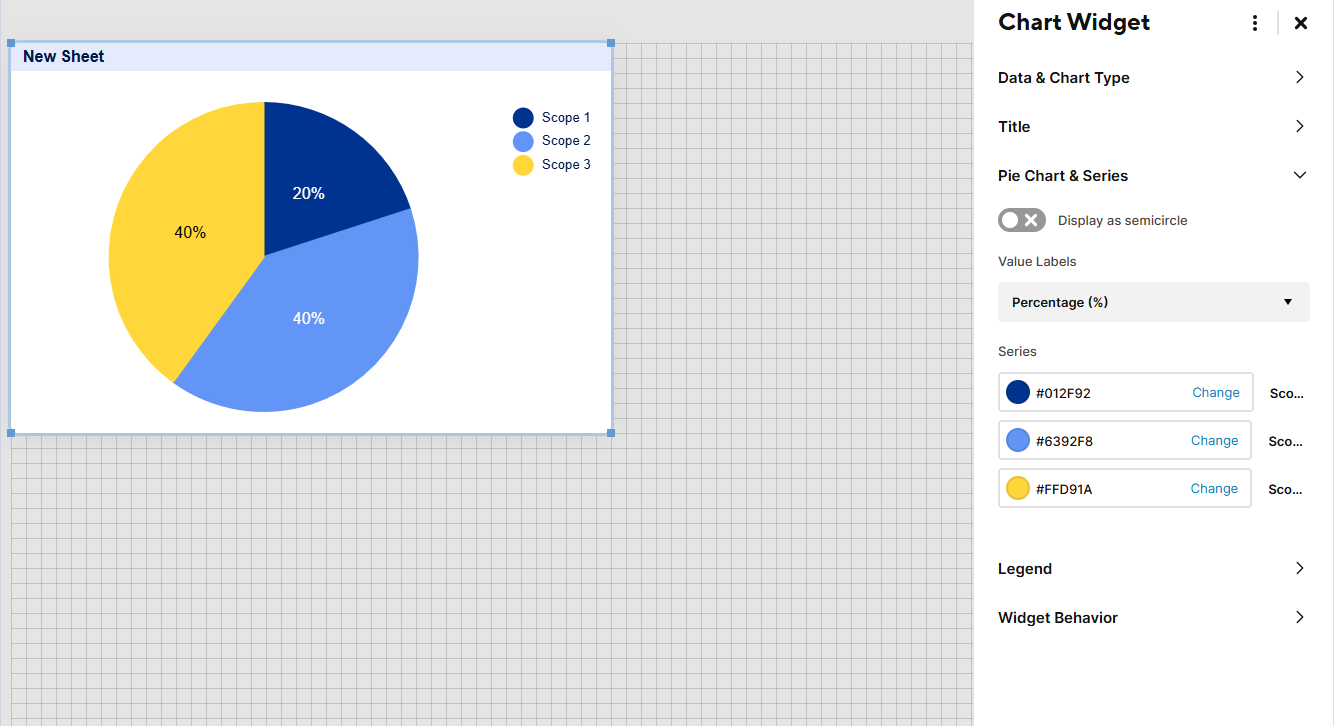Toggle Display as semicircle switch
The image size is (1337, 726).
[x=1022, y=220]
